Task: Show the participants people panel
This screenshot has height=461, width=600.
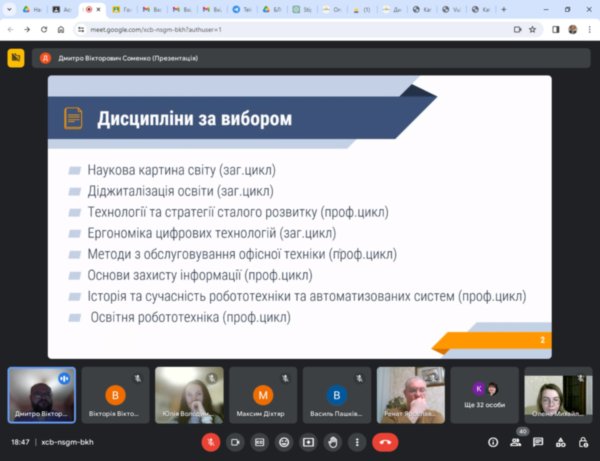Action: (x=515, y=441)
